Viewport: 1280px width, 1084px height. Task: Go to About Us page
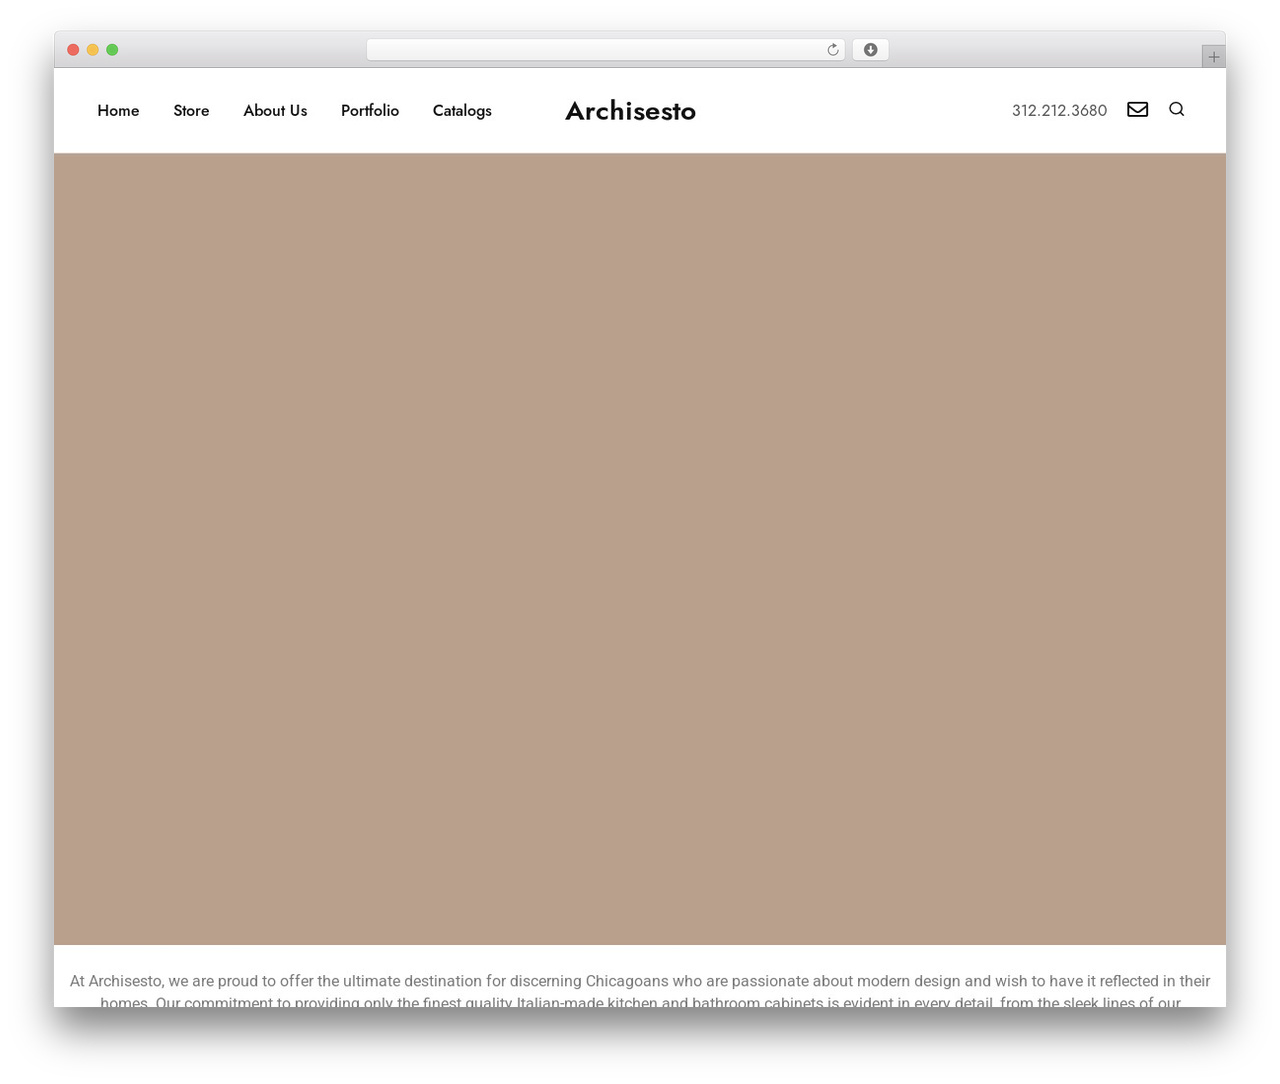[275, 110]
